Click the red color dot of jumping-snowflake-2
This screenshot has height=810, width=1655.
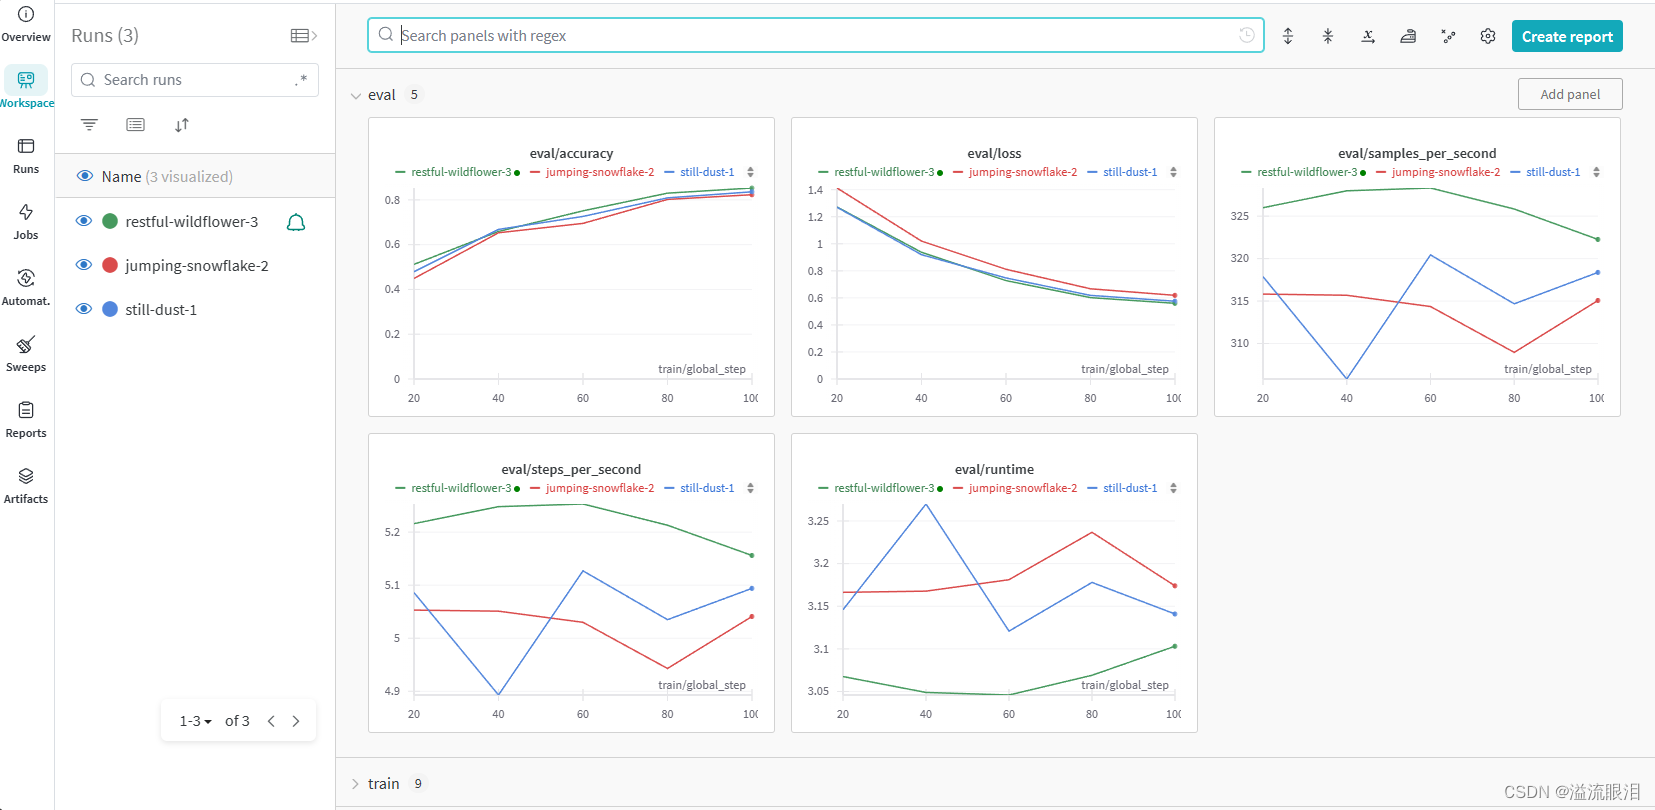(x=110, y=265)
